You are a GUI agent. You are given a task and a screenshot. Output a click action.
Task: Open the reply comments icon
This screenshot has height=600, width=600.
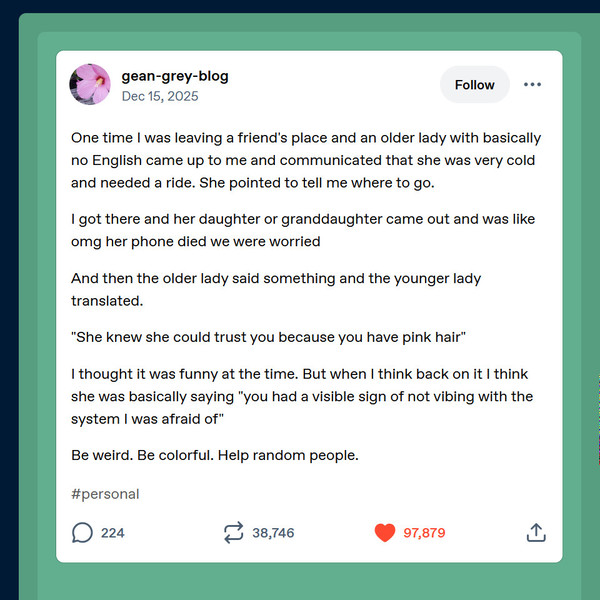pos(82,533)
